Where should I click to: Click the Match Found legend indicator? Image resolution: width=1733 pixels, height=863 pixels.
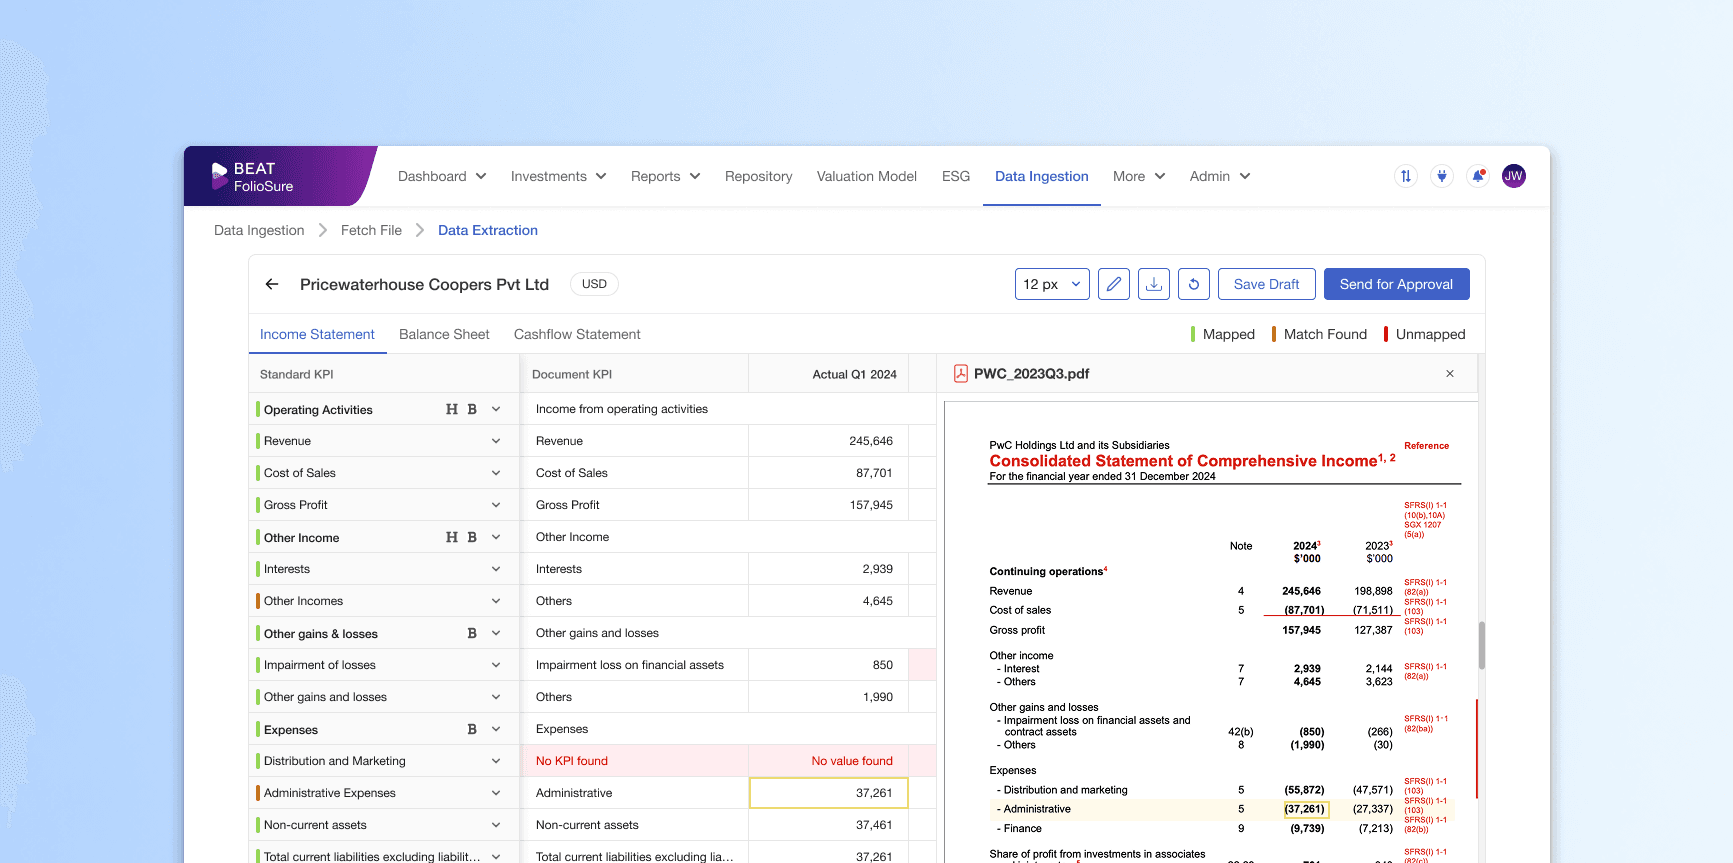(x=1319, y=334)
